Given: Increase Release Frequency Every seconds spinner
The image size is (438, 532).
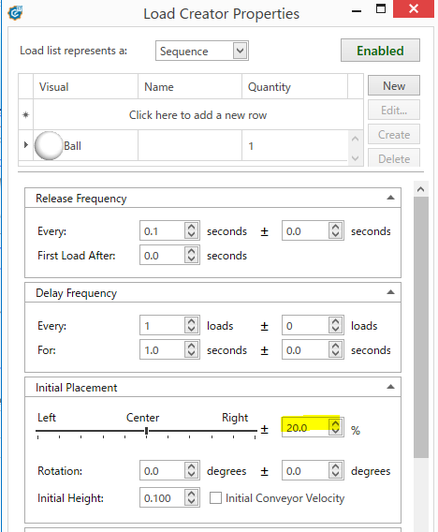Looking at the screenshot, I should 191,227.
